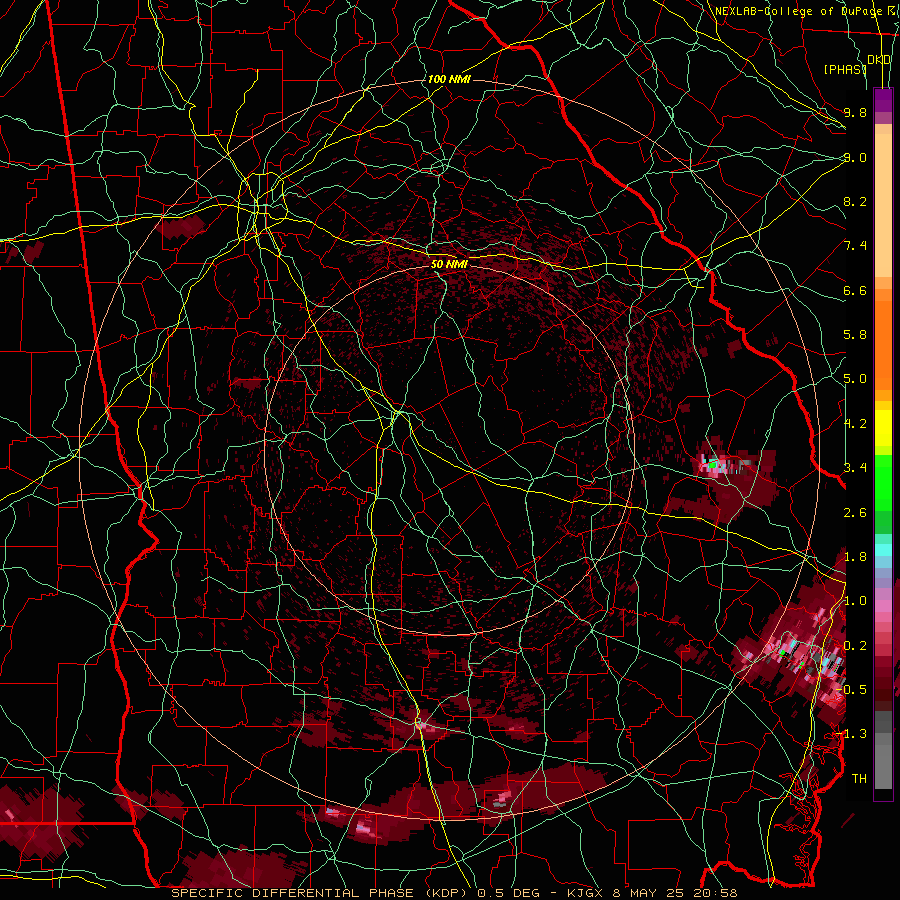Click the -0.5 value on the scale
Screen dimensions: 900x900
tap(853, 690)
